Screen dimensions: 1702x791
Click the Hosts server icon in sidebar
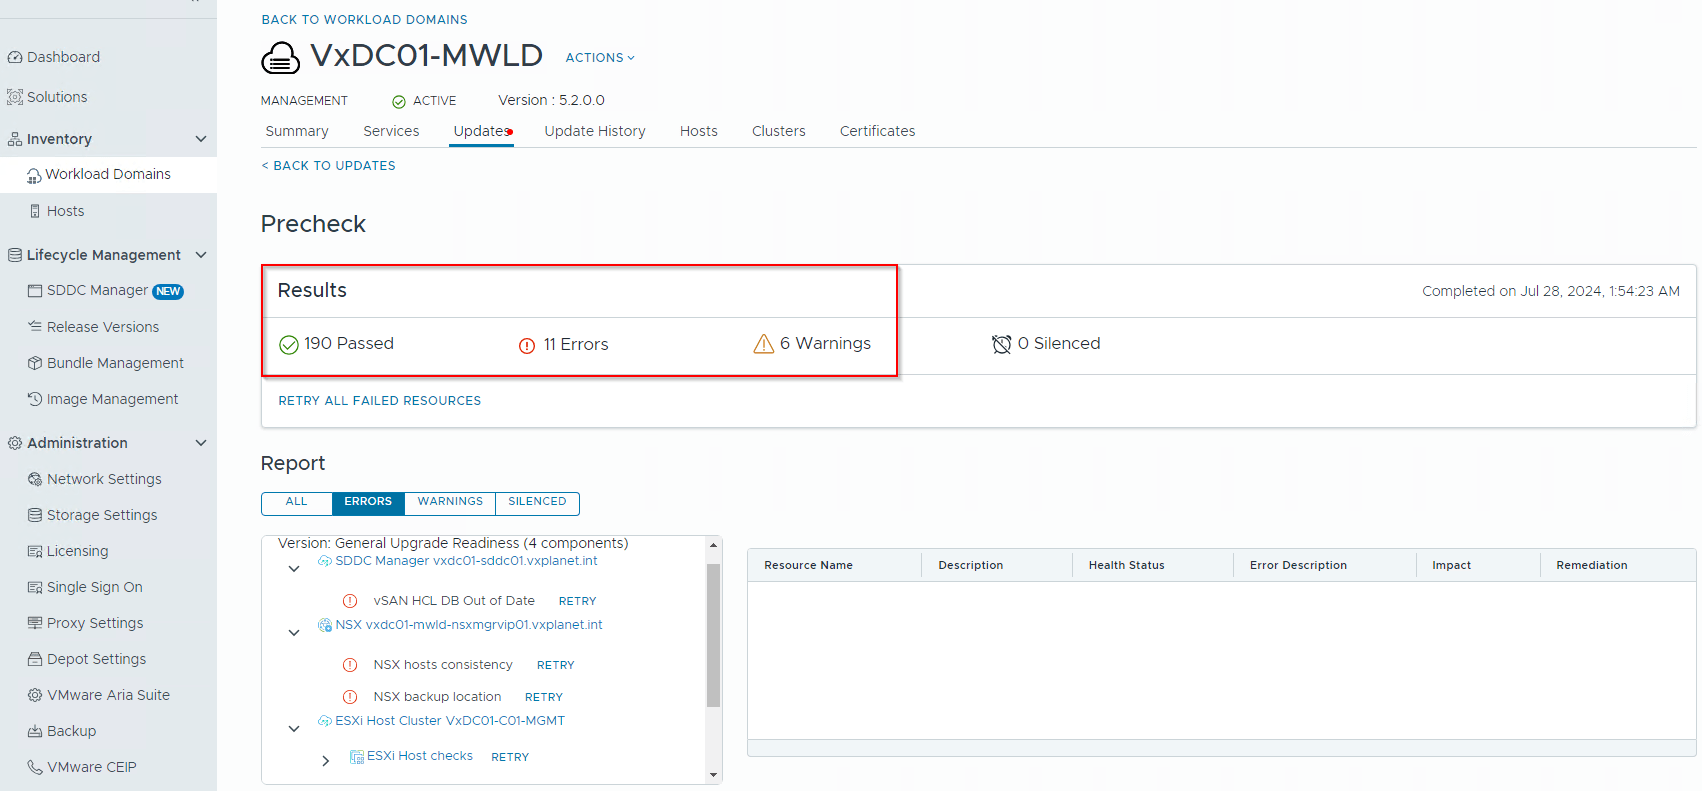point(35,211)
